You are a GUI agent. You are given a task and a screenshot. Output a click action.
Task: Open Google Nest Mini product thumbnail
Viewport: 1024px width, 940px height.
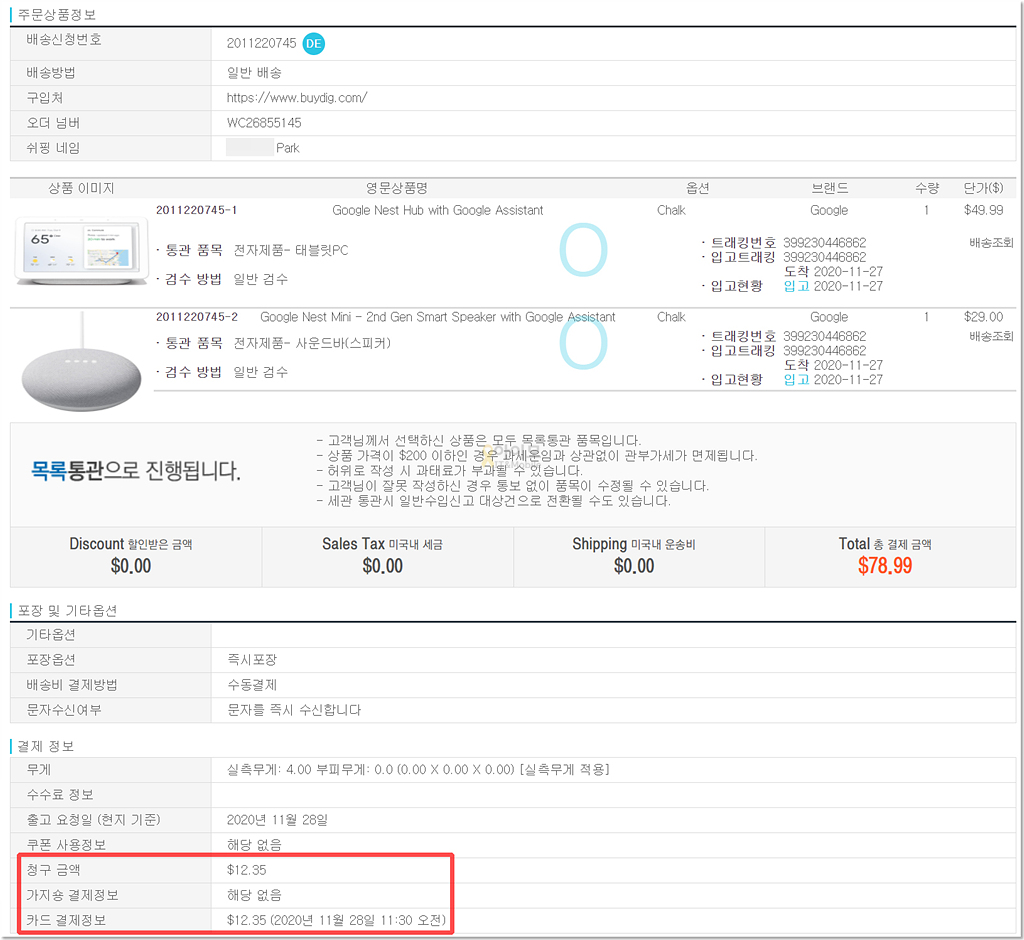point(81,362)
